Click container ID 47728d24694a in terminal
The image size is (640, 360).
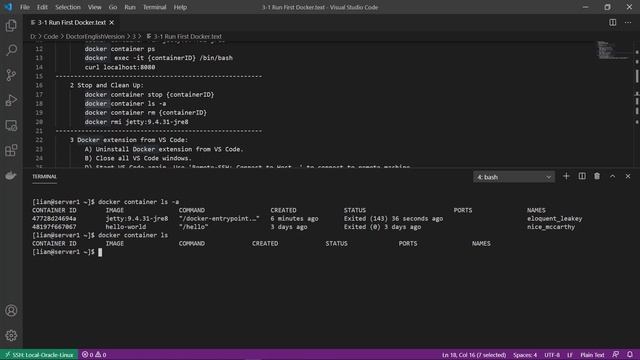tap(54, 218)
